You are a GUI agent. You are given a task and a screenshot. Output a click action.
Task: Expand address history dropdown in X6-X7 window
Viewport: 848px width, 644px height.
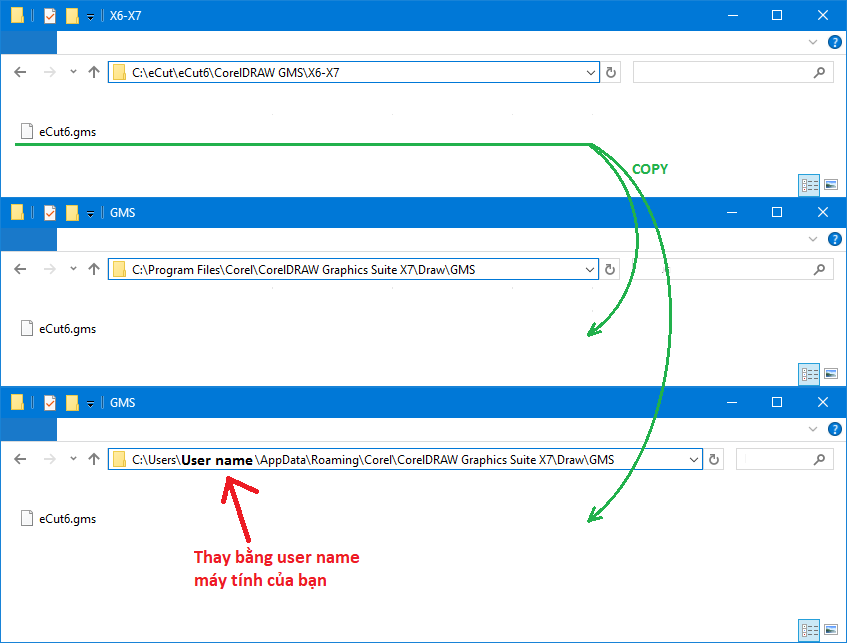[591, 72]
